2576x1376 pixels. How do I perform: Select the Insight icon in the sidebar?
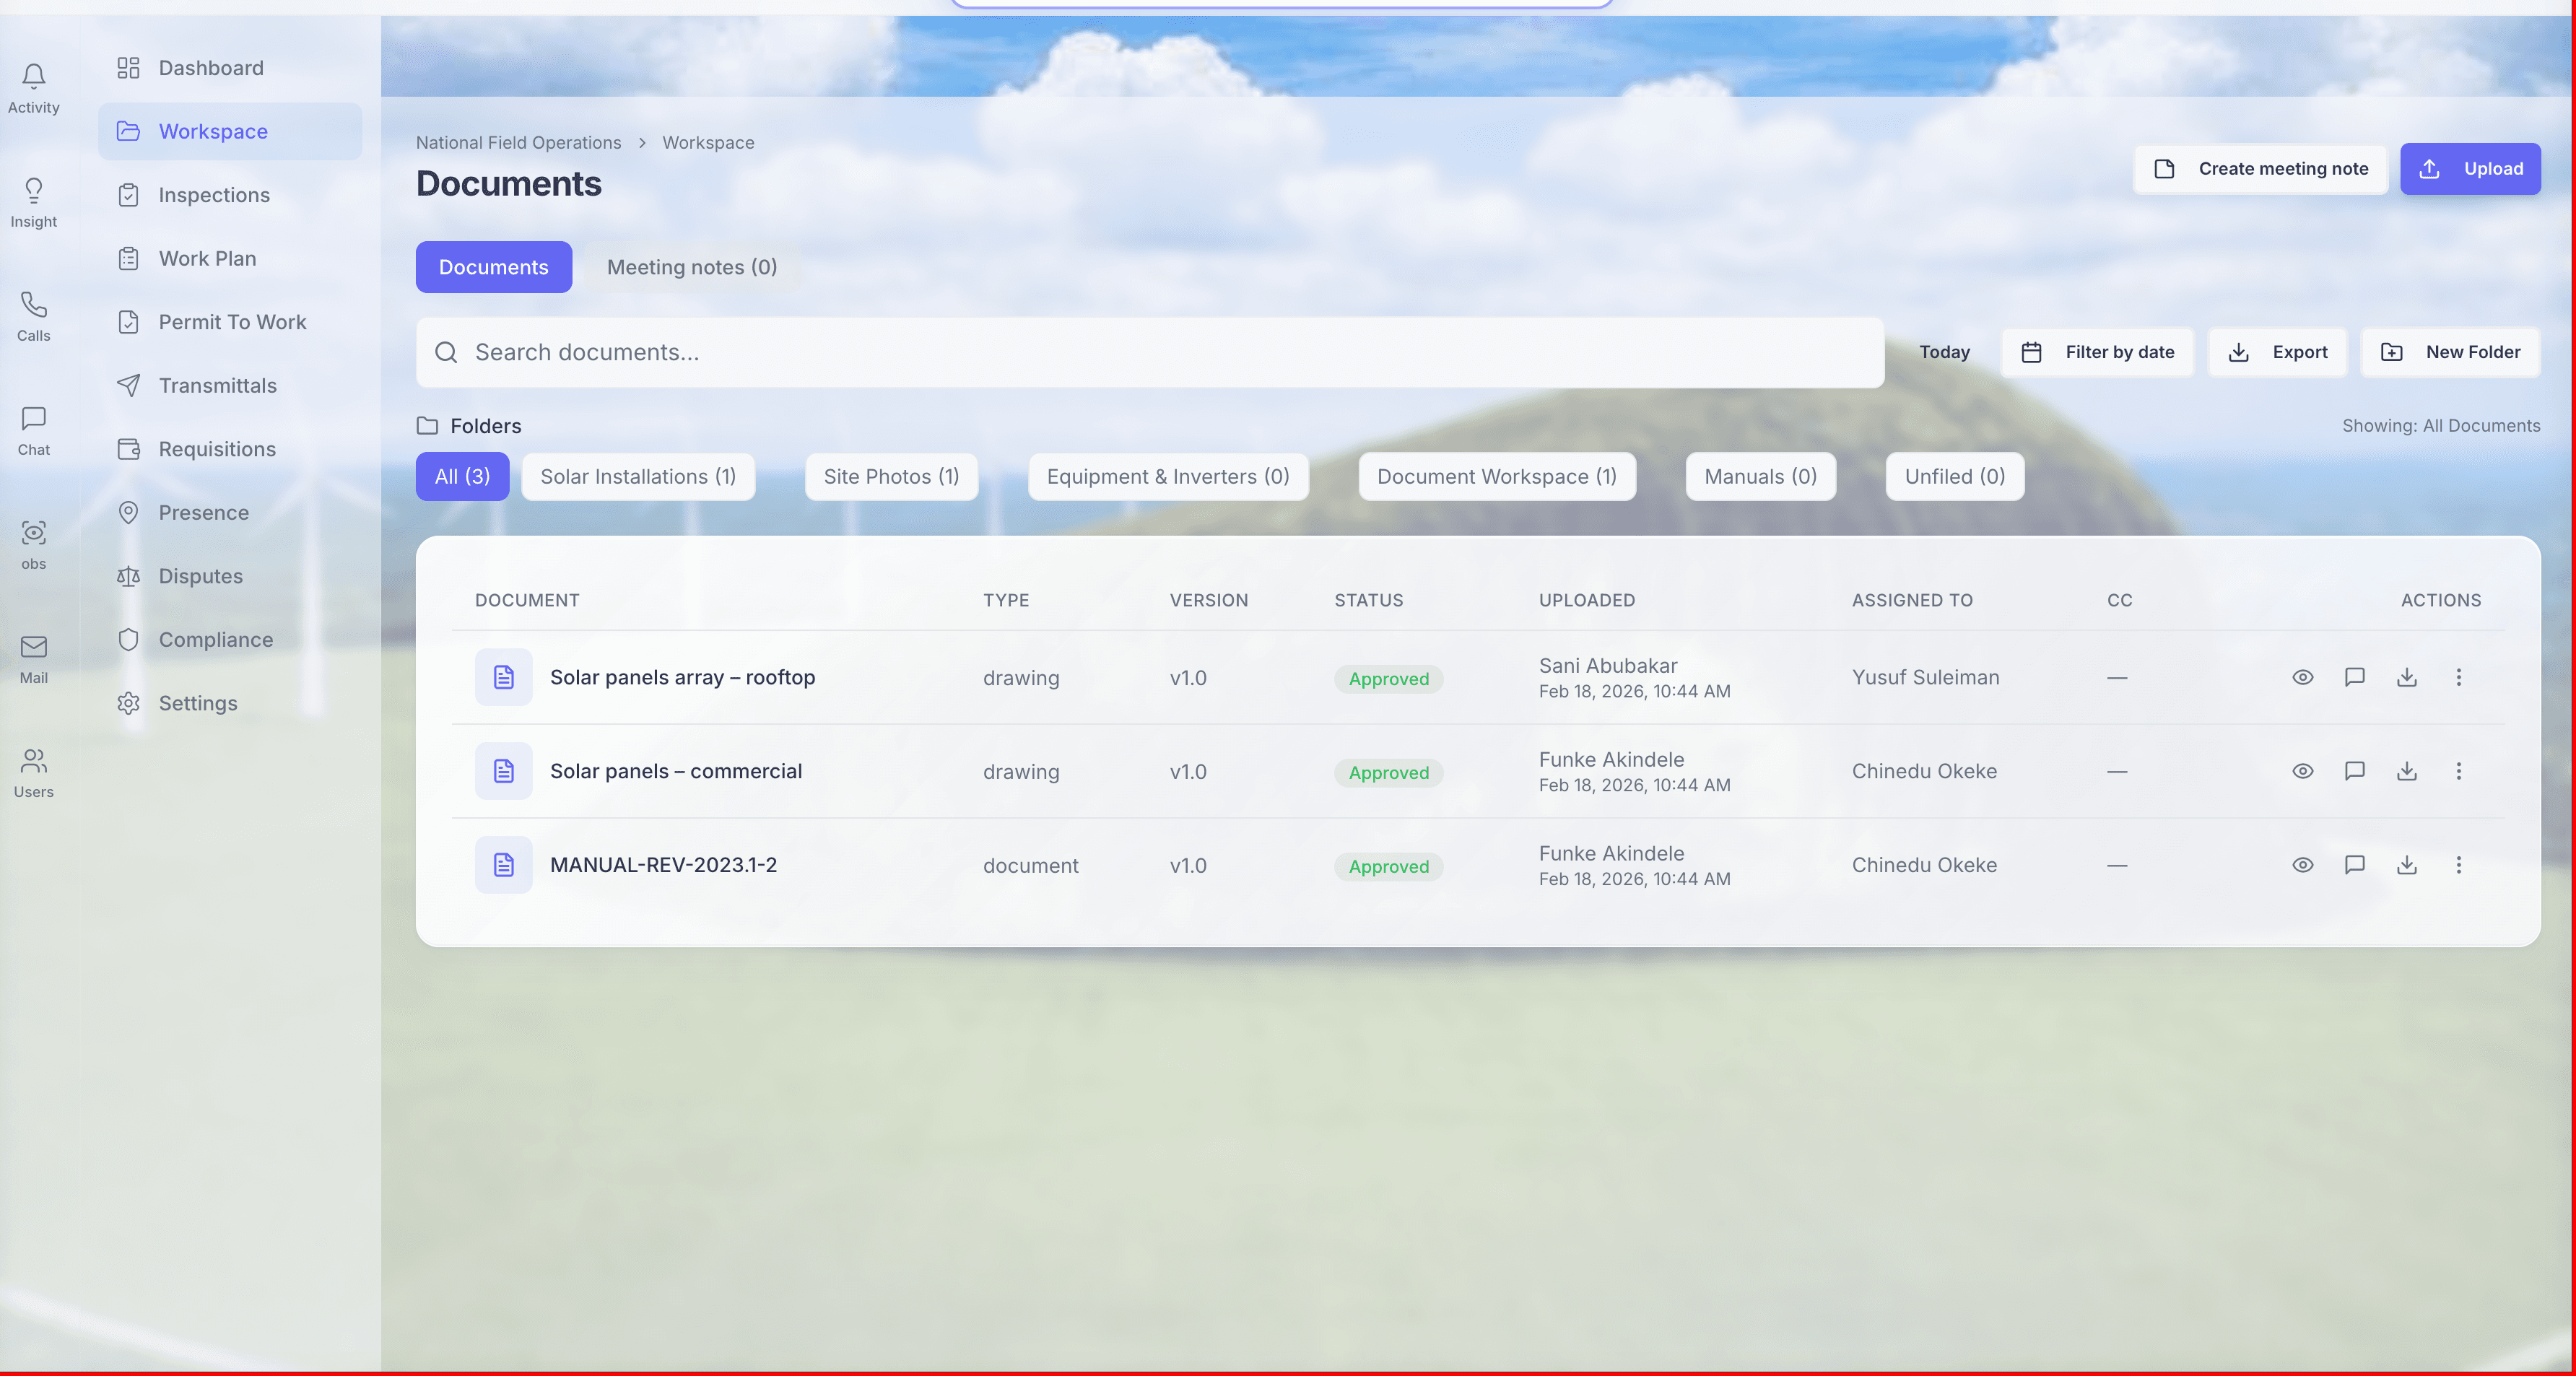(33, 202)
